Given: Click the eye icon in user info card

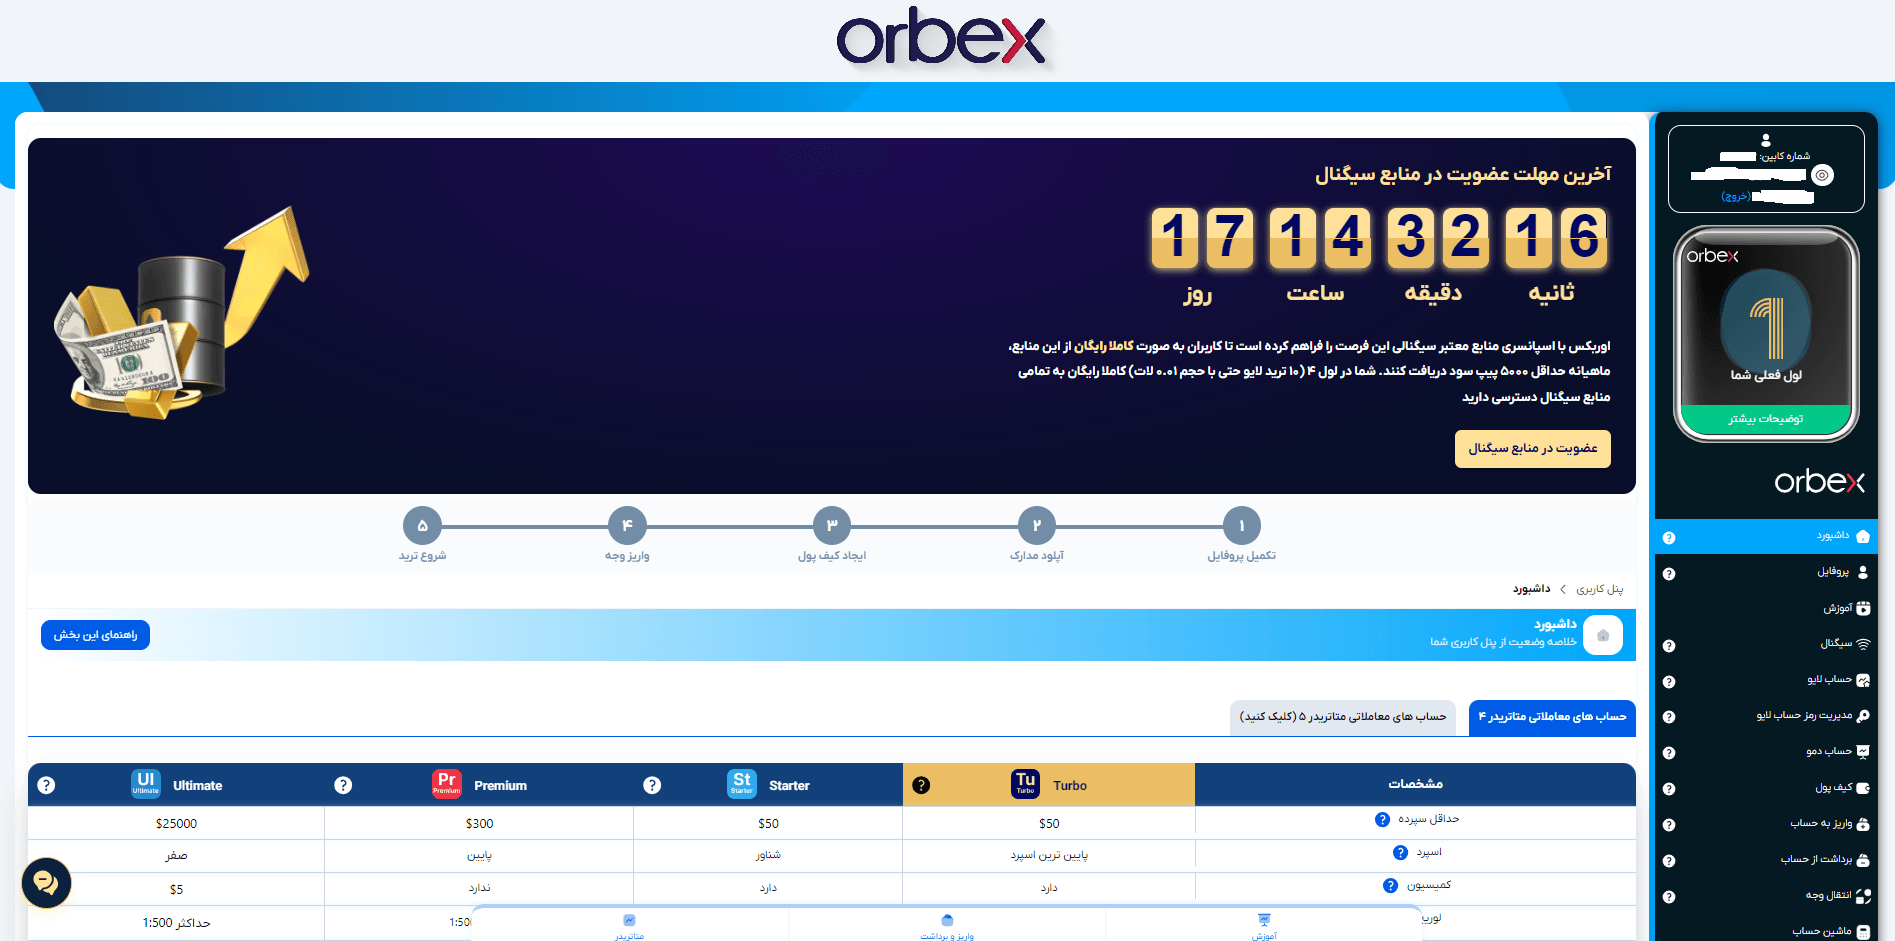Looking at the screenshot, I should 1823,175.
